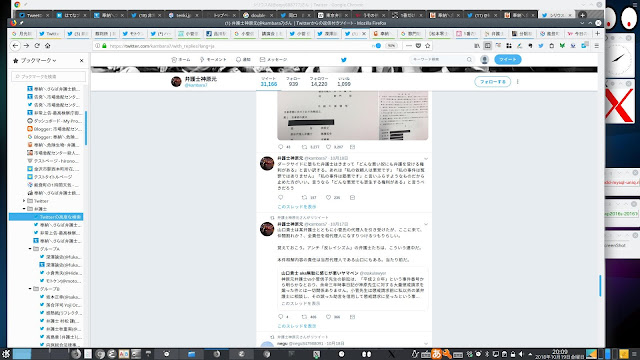The width and height of the screenshot is (640, 360).
Task: Toggle the Firefox sidebar button
Action: pyautogui.click(x=487, y=46)
